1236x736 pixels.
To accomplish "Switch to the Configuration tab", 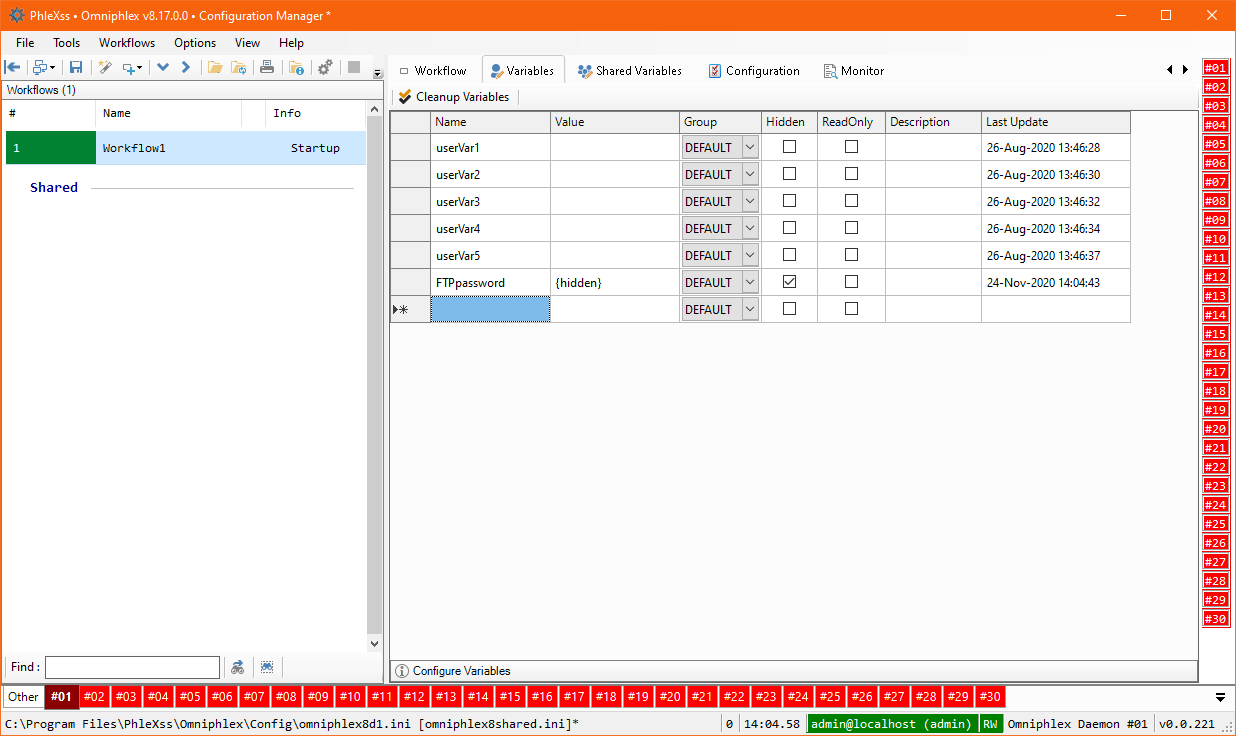I will (x=754, y=71).
